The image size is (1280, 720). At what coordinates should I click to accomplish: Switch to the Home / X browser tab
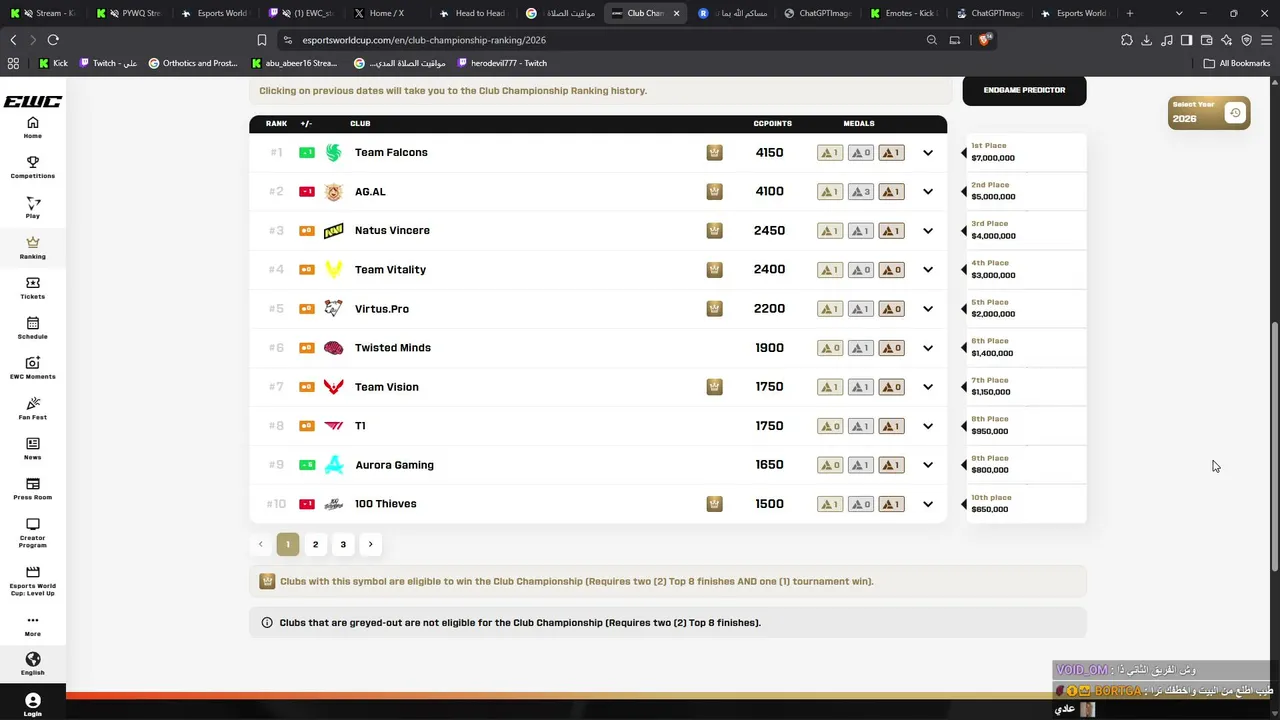coord(386,13)
